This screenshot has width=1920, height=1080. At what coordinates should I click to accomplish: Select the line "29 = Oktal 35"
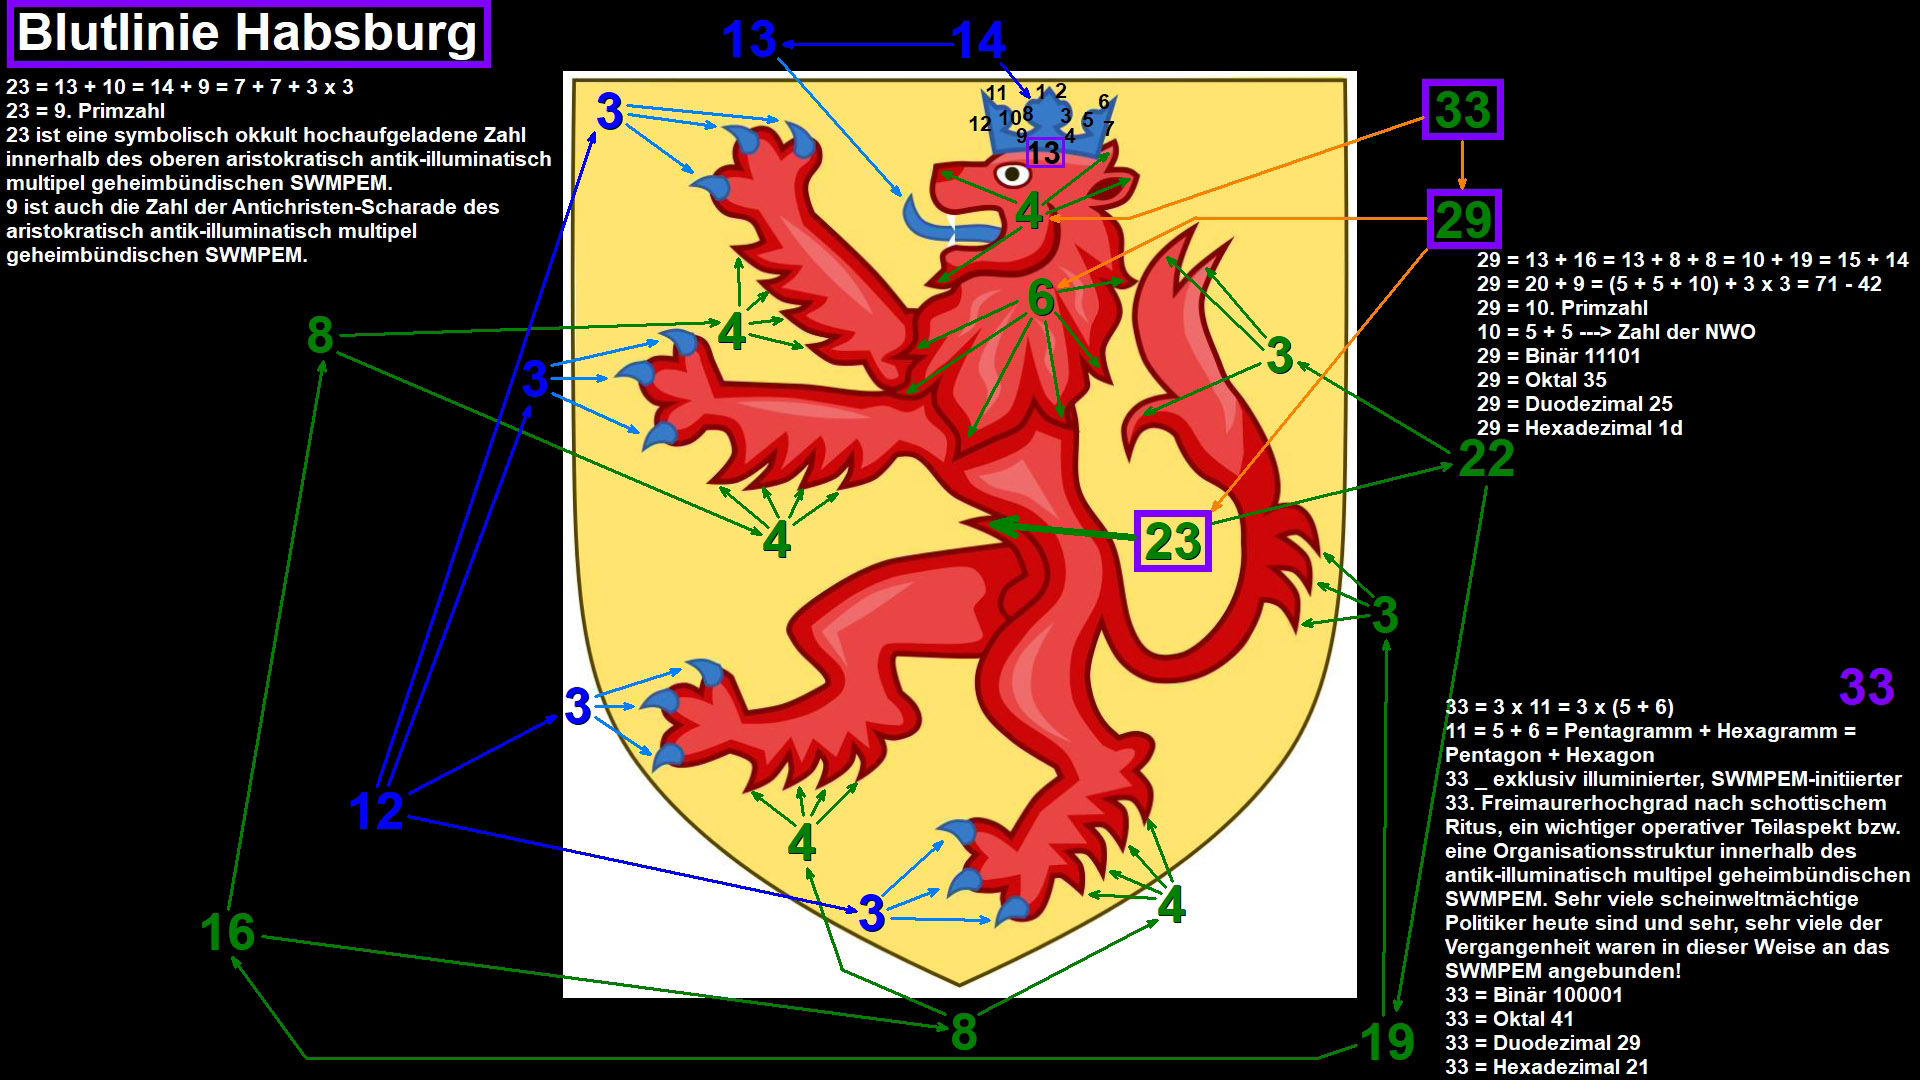1541,380
